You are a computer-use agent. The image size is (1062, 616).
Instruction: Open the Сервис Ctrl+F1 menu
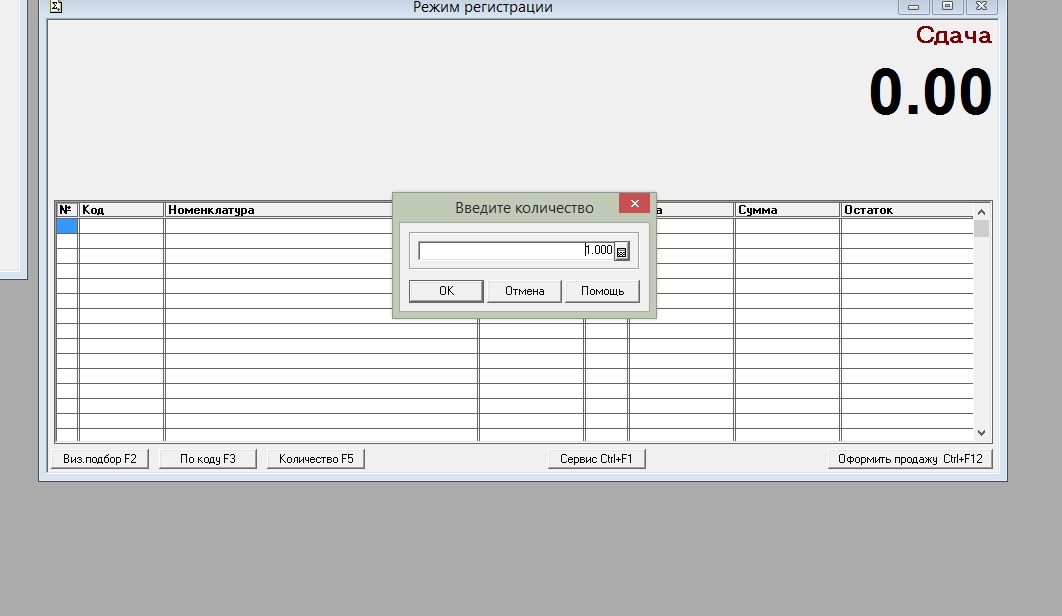coord(596,459)
